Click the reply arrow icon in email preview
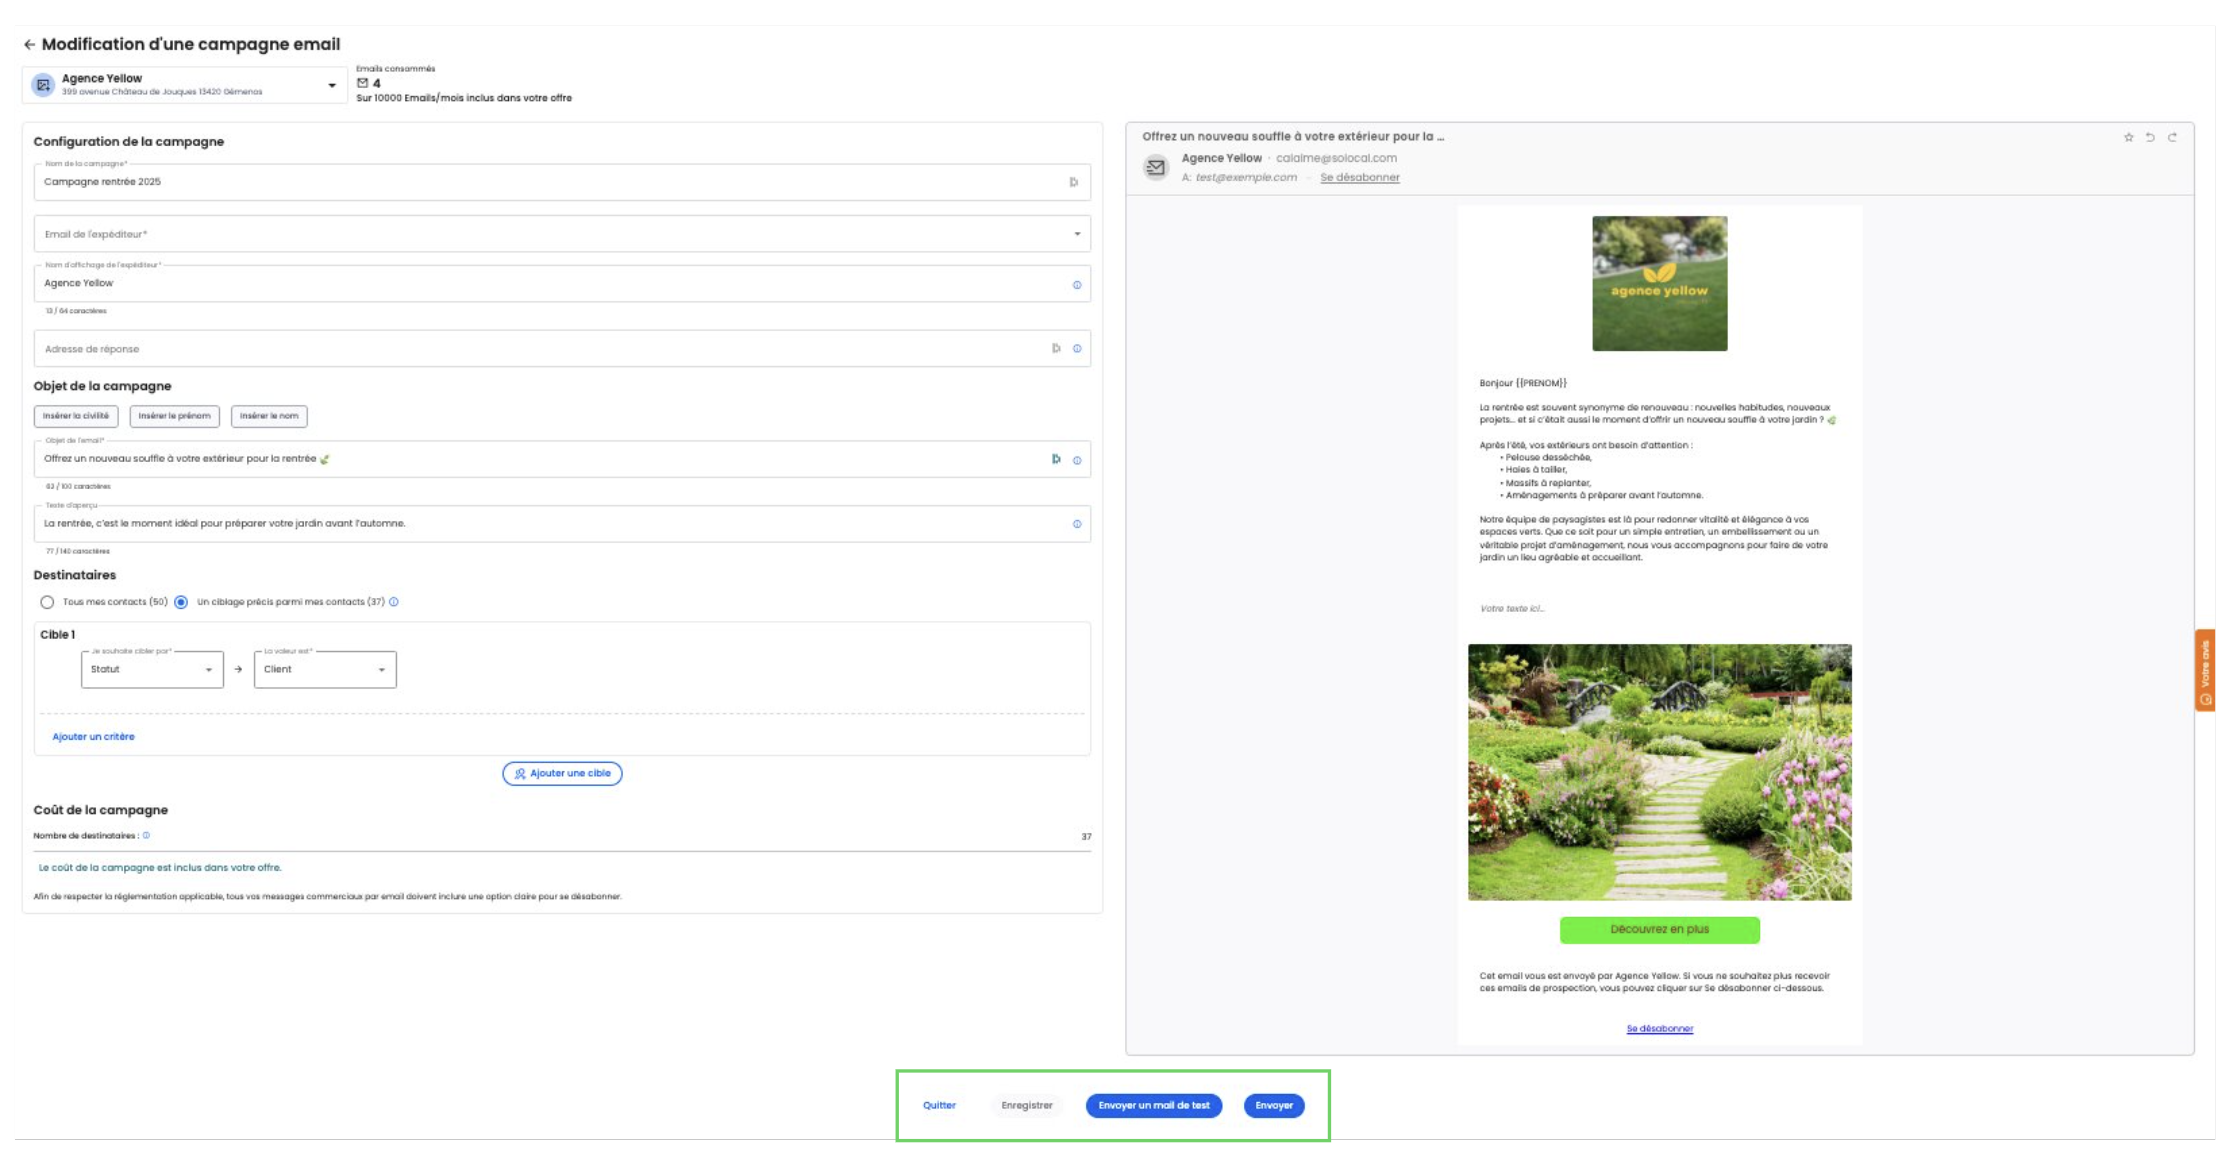 coord(2150,138)
